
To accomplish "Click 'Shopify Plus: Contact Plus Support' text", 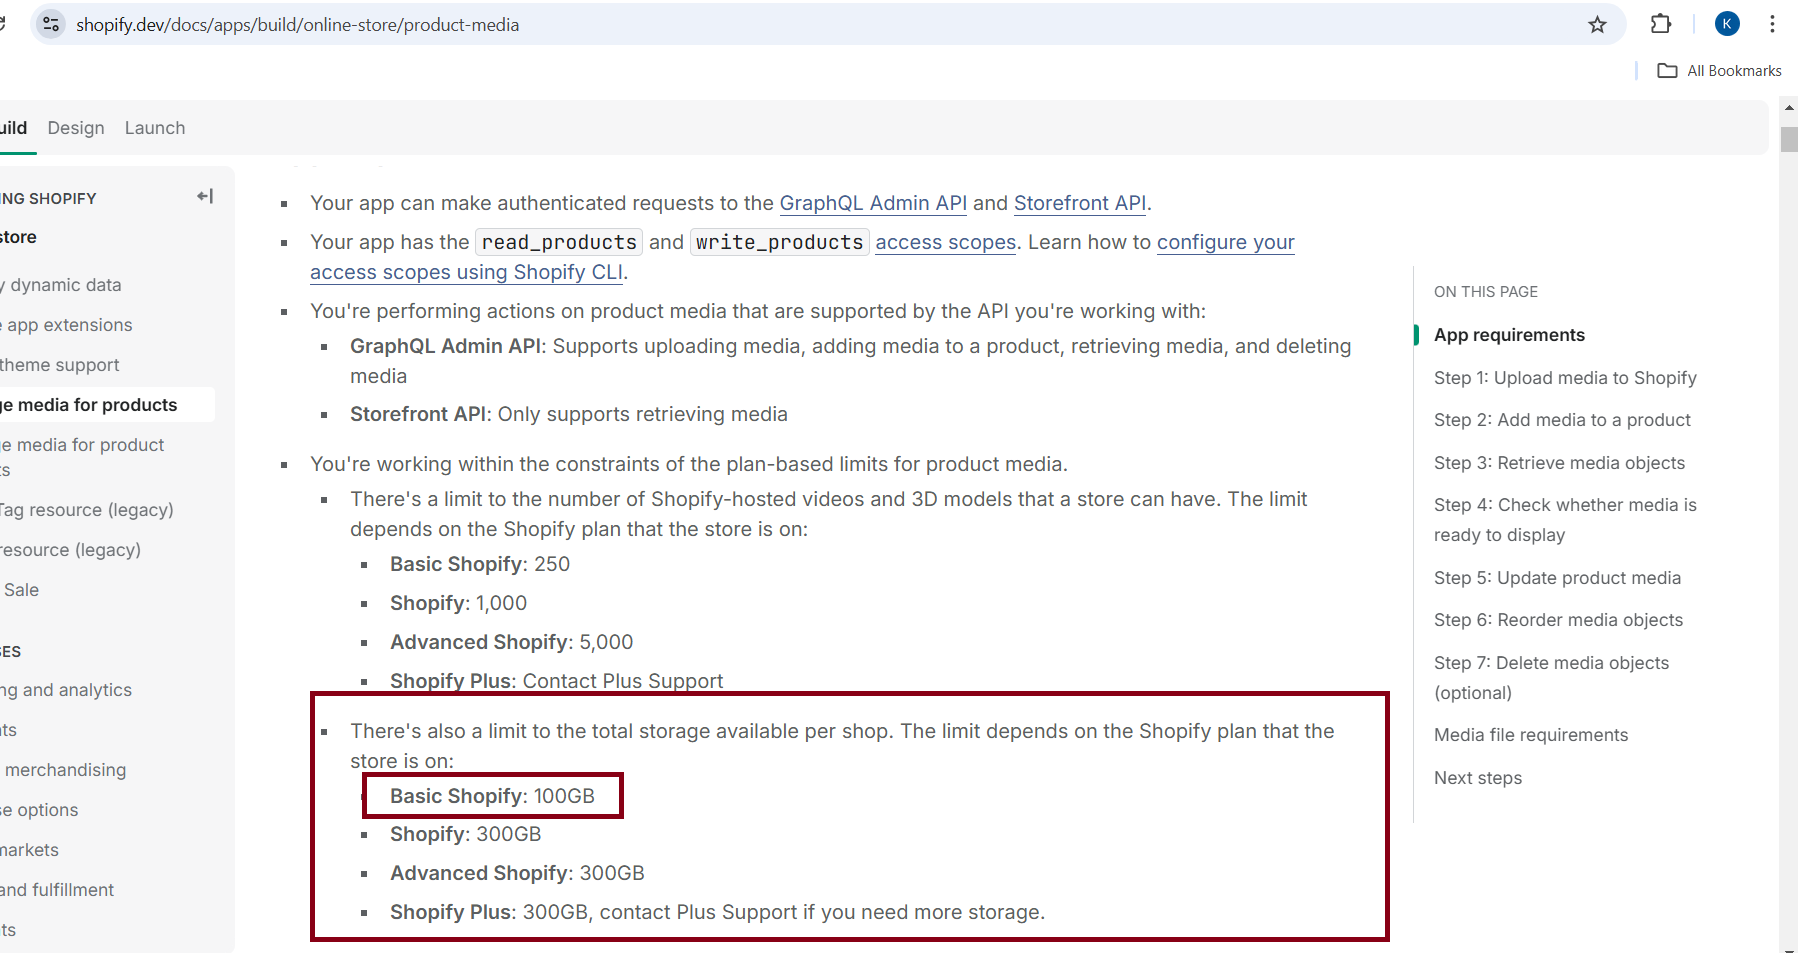I will click(556, 681).
